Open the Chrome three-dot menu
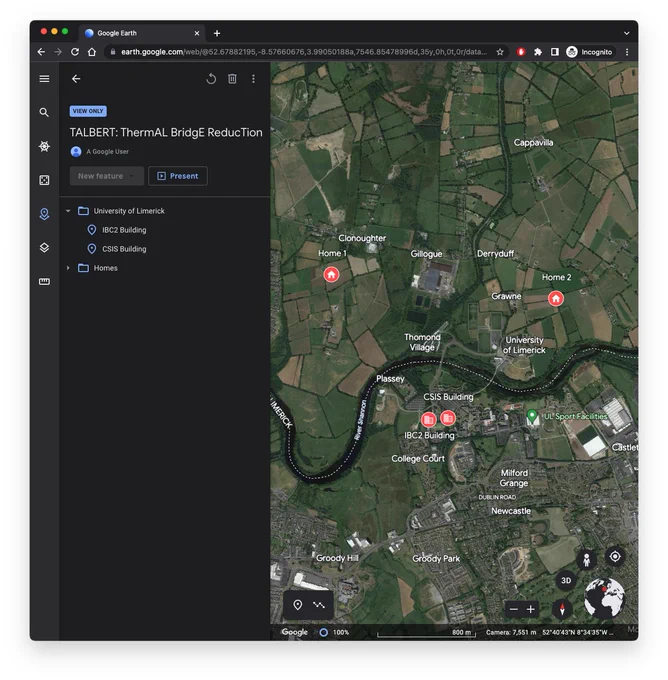The image size is (668, 680). pos(627,52)
